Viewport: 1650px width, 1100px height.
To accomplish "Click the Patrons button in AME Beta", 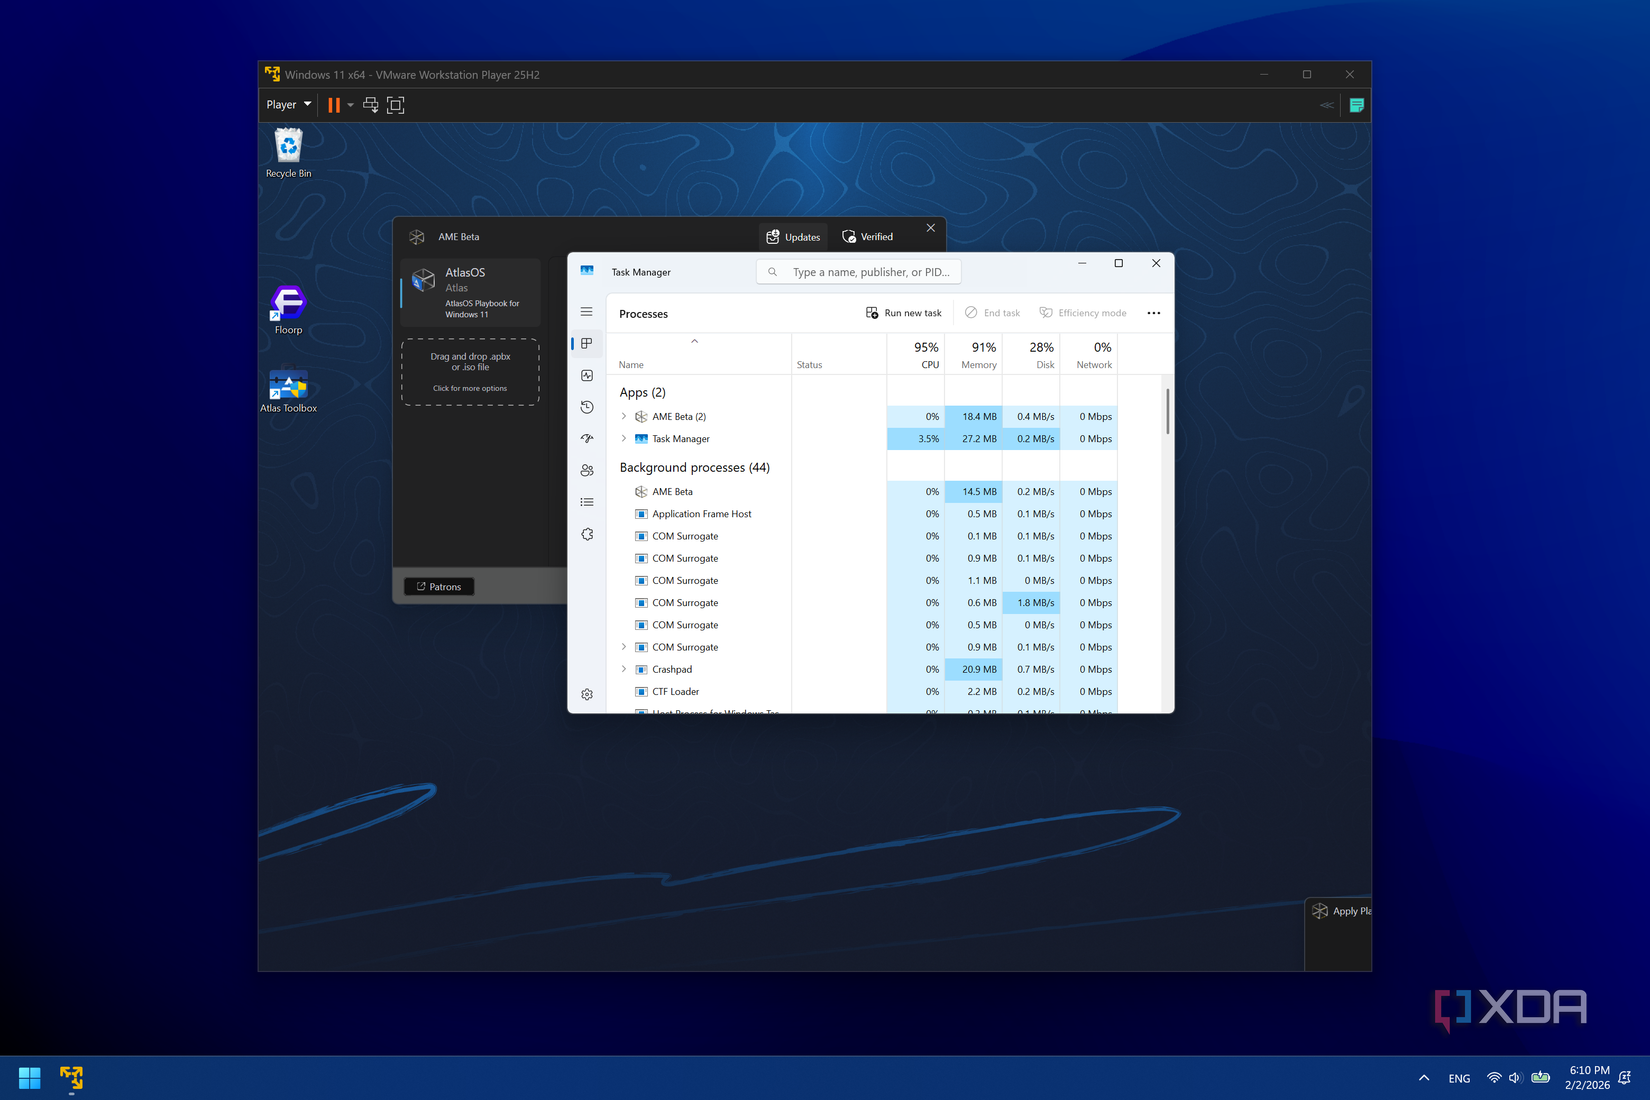I will (x=438, y=586).
